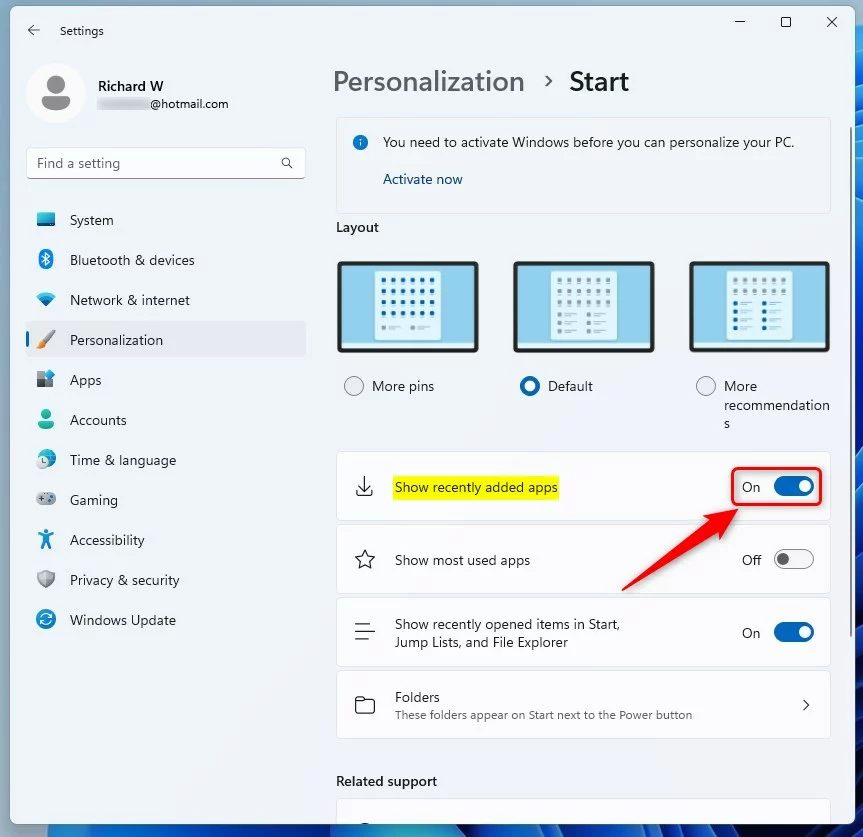This screenshot has height=837, width=863.
Task: Open the Folders settings via chevron
Action: (806, 705)
